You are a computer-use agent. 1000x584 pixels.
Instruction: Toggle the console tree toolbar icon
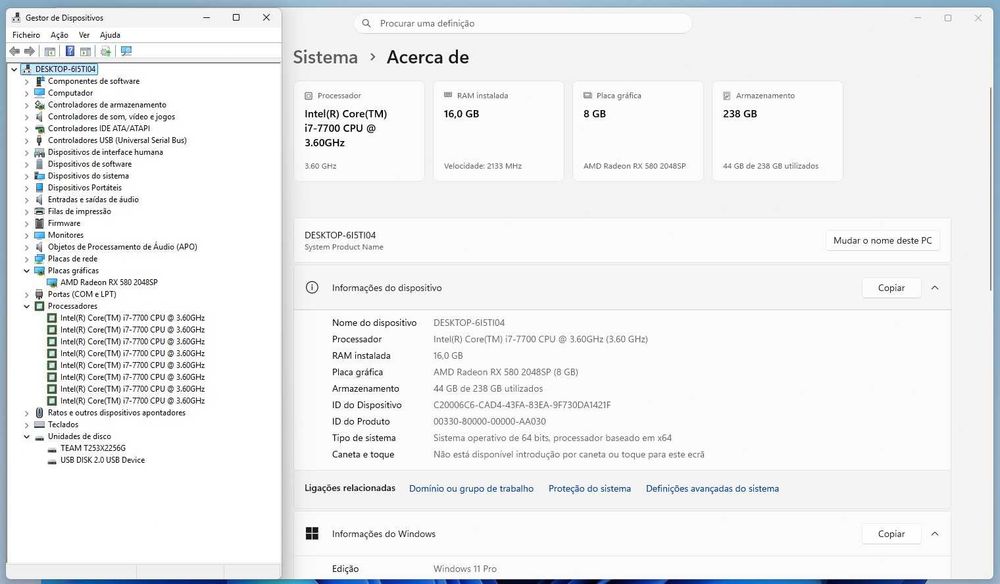(x=50, y=51)
